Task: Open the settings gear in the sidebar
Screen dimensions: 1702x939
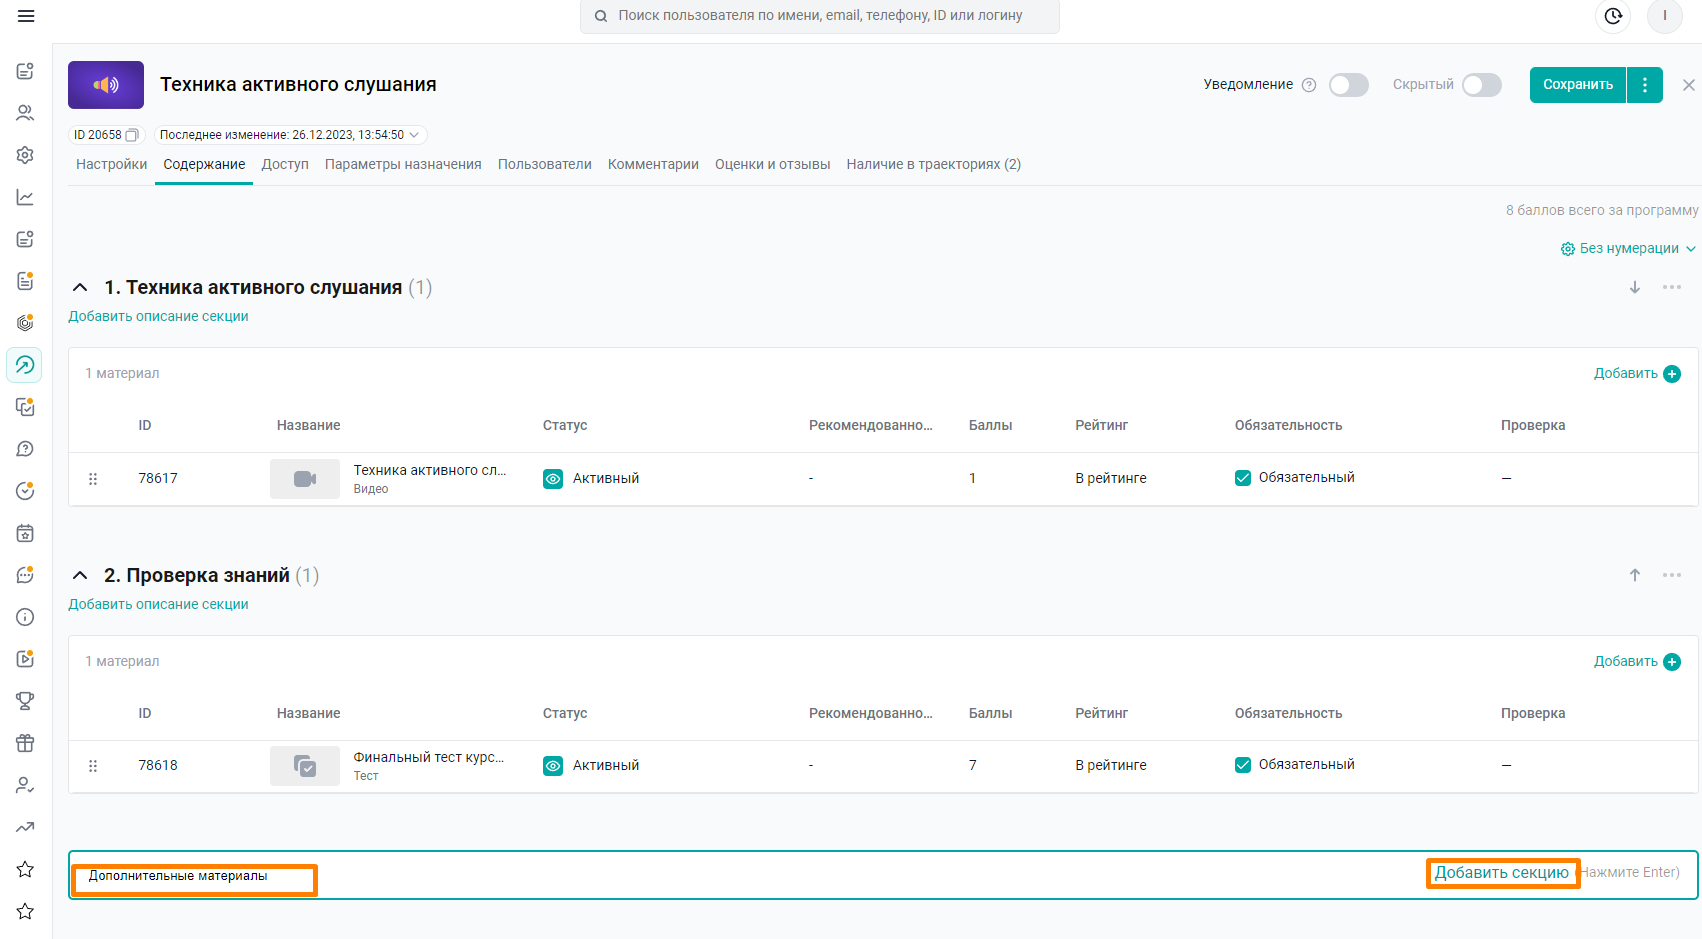Action: pos(25,155)
